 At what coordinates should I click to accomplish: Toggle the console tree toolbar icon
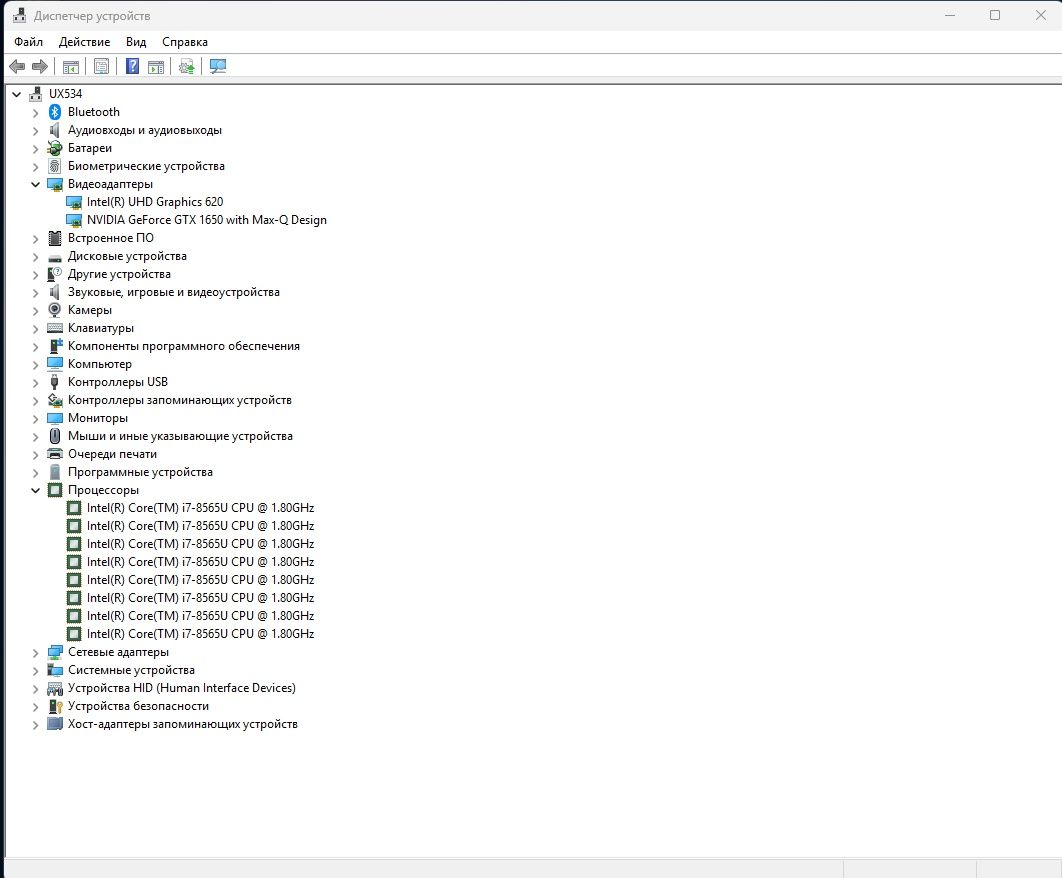70,66
